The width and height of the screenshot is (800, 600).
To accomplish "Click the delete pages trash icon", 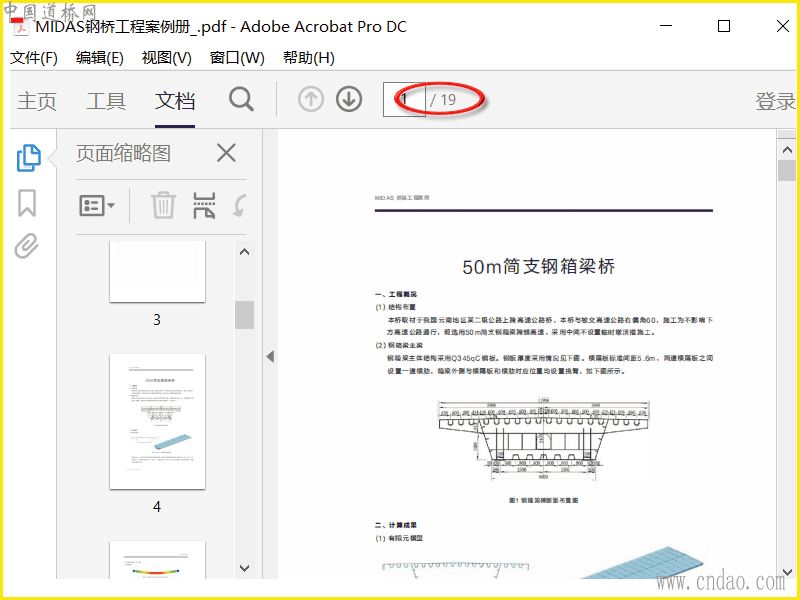I will (163, 206).
